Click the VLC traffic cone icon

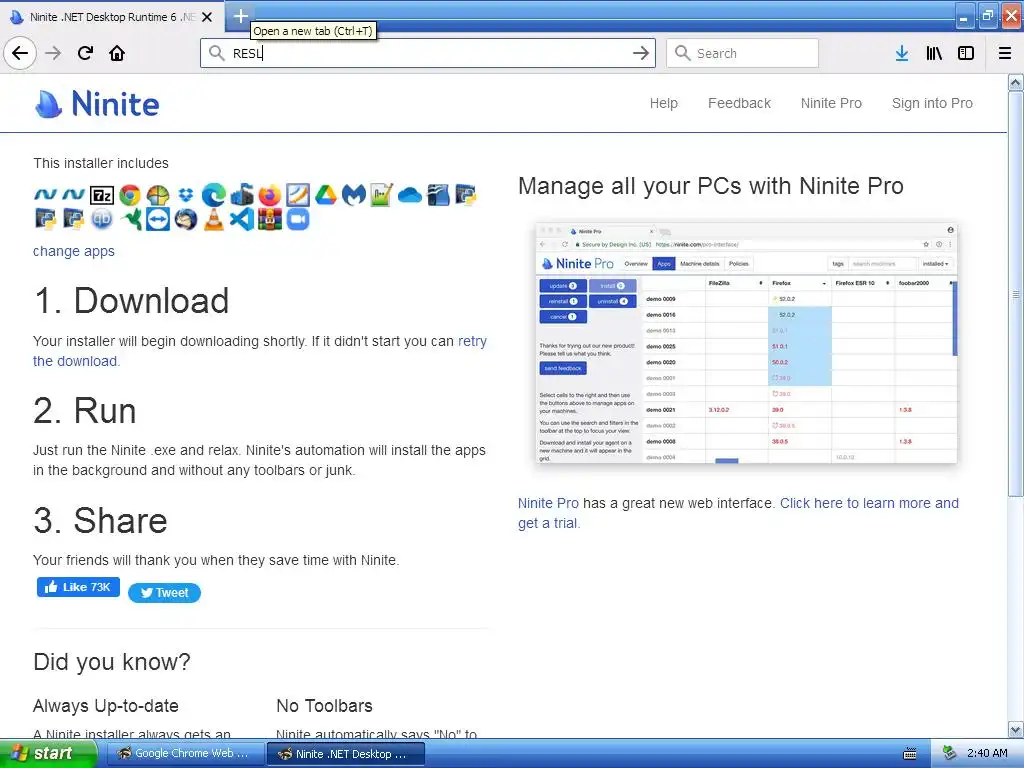pyautogui.click(x=214, y=219)
